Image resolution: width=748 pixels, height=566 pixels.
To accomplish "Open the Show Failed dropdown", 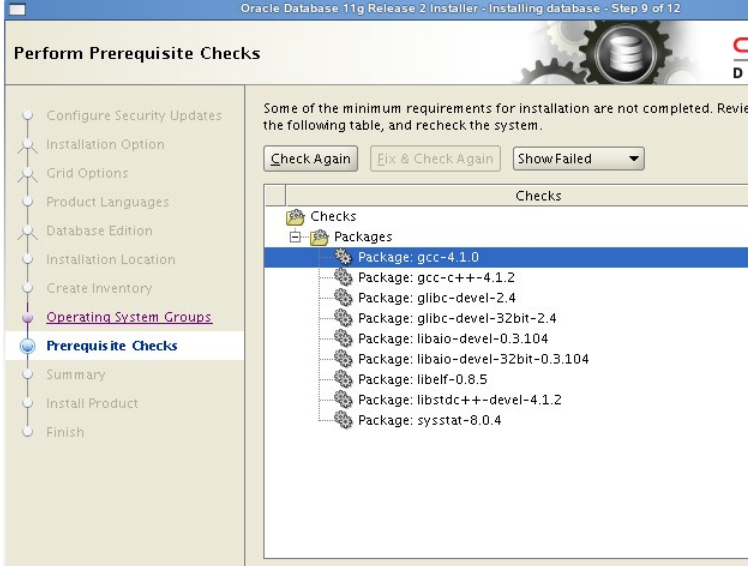I will (578, 158).
